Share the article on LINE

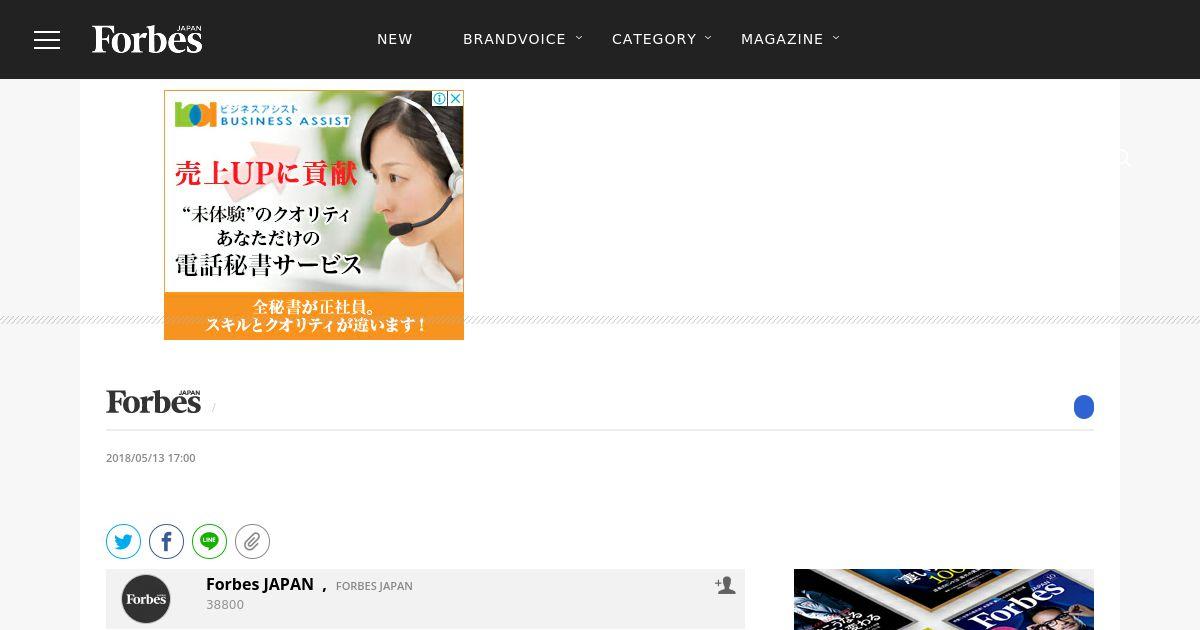pyautogui.click(x=209, y=542)
